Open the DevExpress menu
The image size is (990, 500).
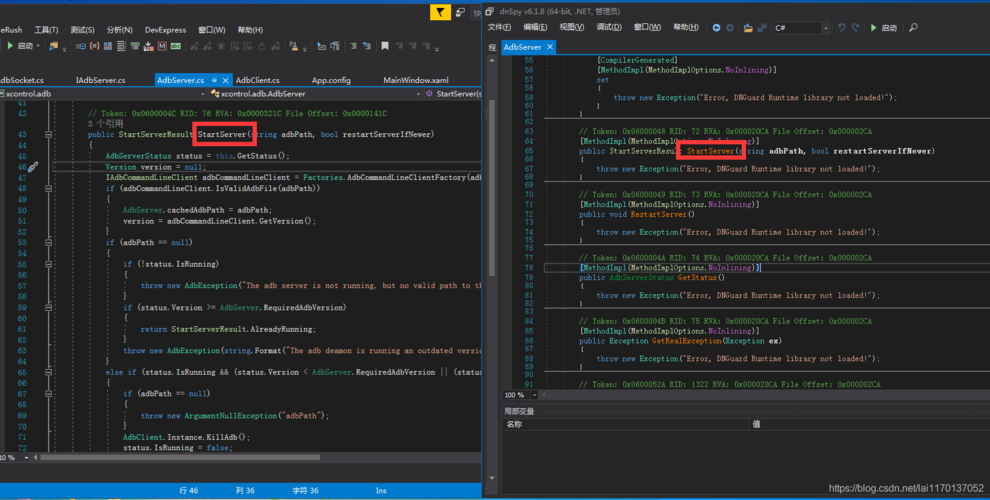coord(165,30)
